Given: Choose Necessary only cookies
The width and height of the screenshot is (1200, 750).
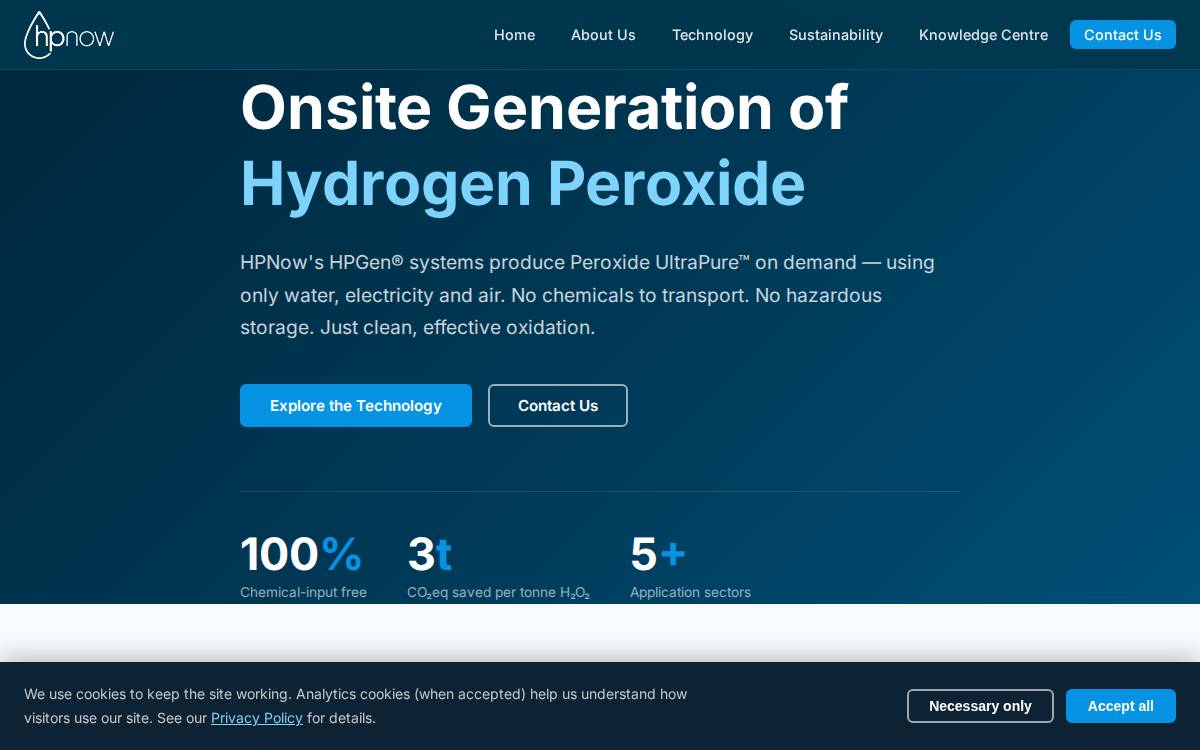Looking at the screenshot, I should tap(980, 706).
